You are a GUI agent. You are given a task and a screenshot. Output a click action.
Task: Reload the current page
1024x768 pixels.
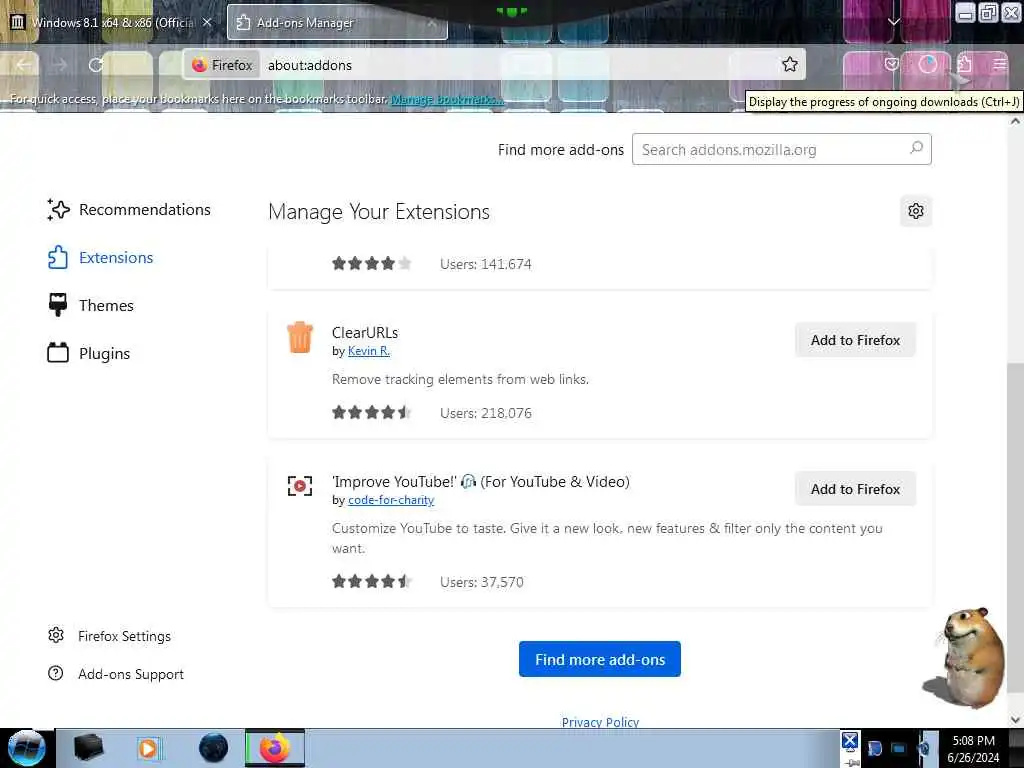(96, 65)
